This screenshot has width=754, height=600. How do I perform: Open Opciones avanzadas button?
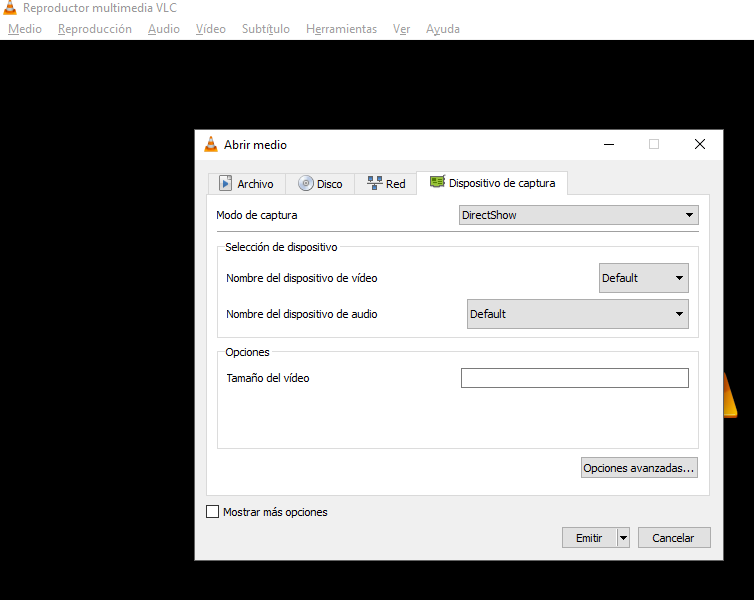pos(639,468)
